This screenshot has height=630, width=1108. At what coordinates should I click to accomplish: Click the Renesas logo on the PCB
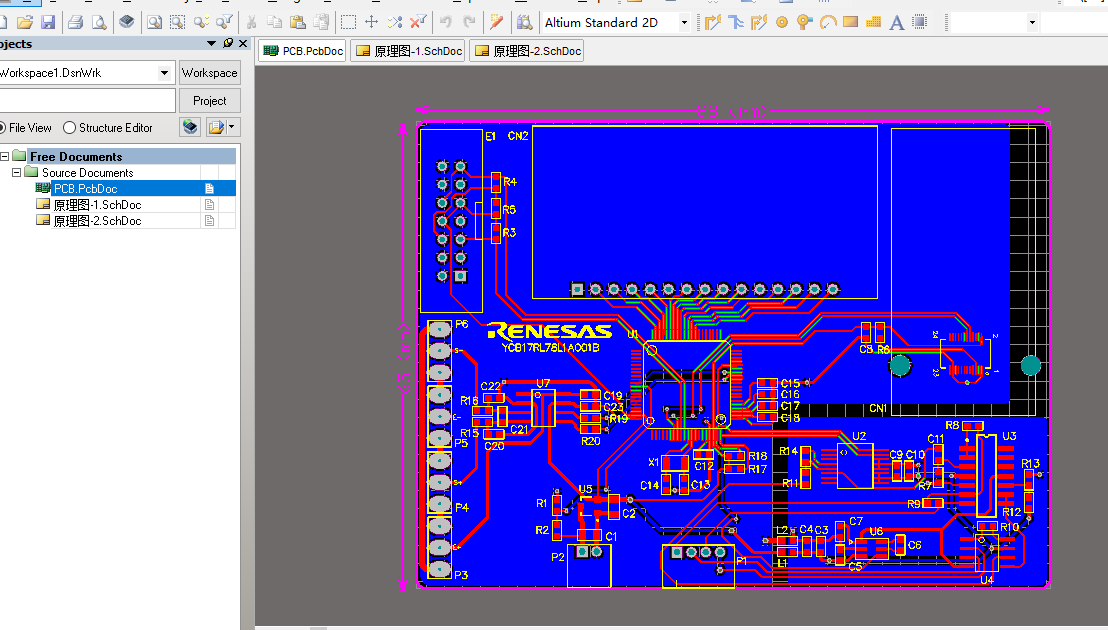pos(550,331)
